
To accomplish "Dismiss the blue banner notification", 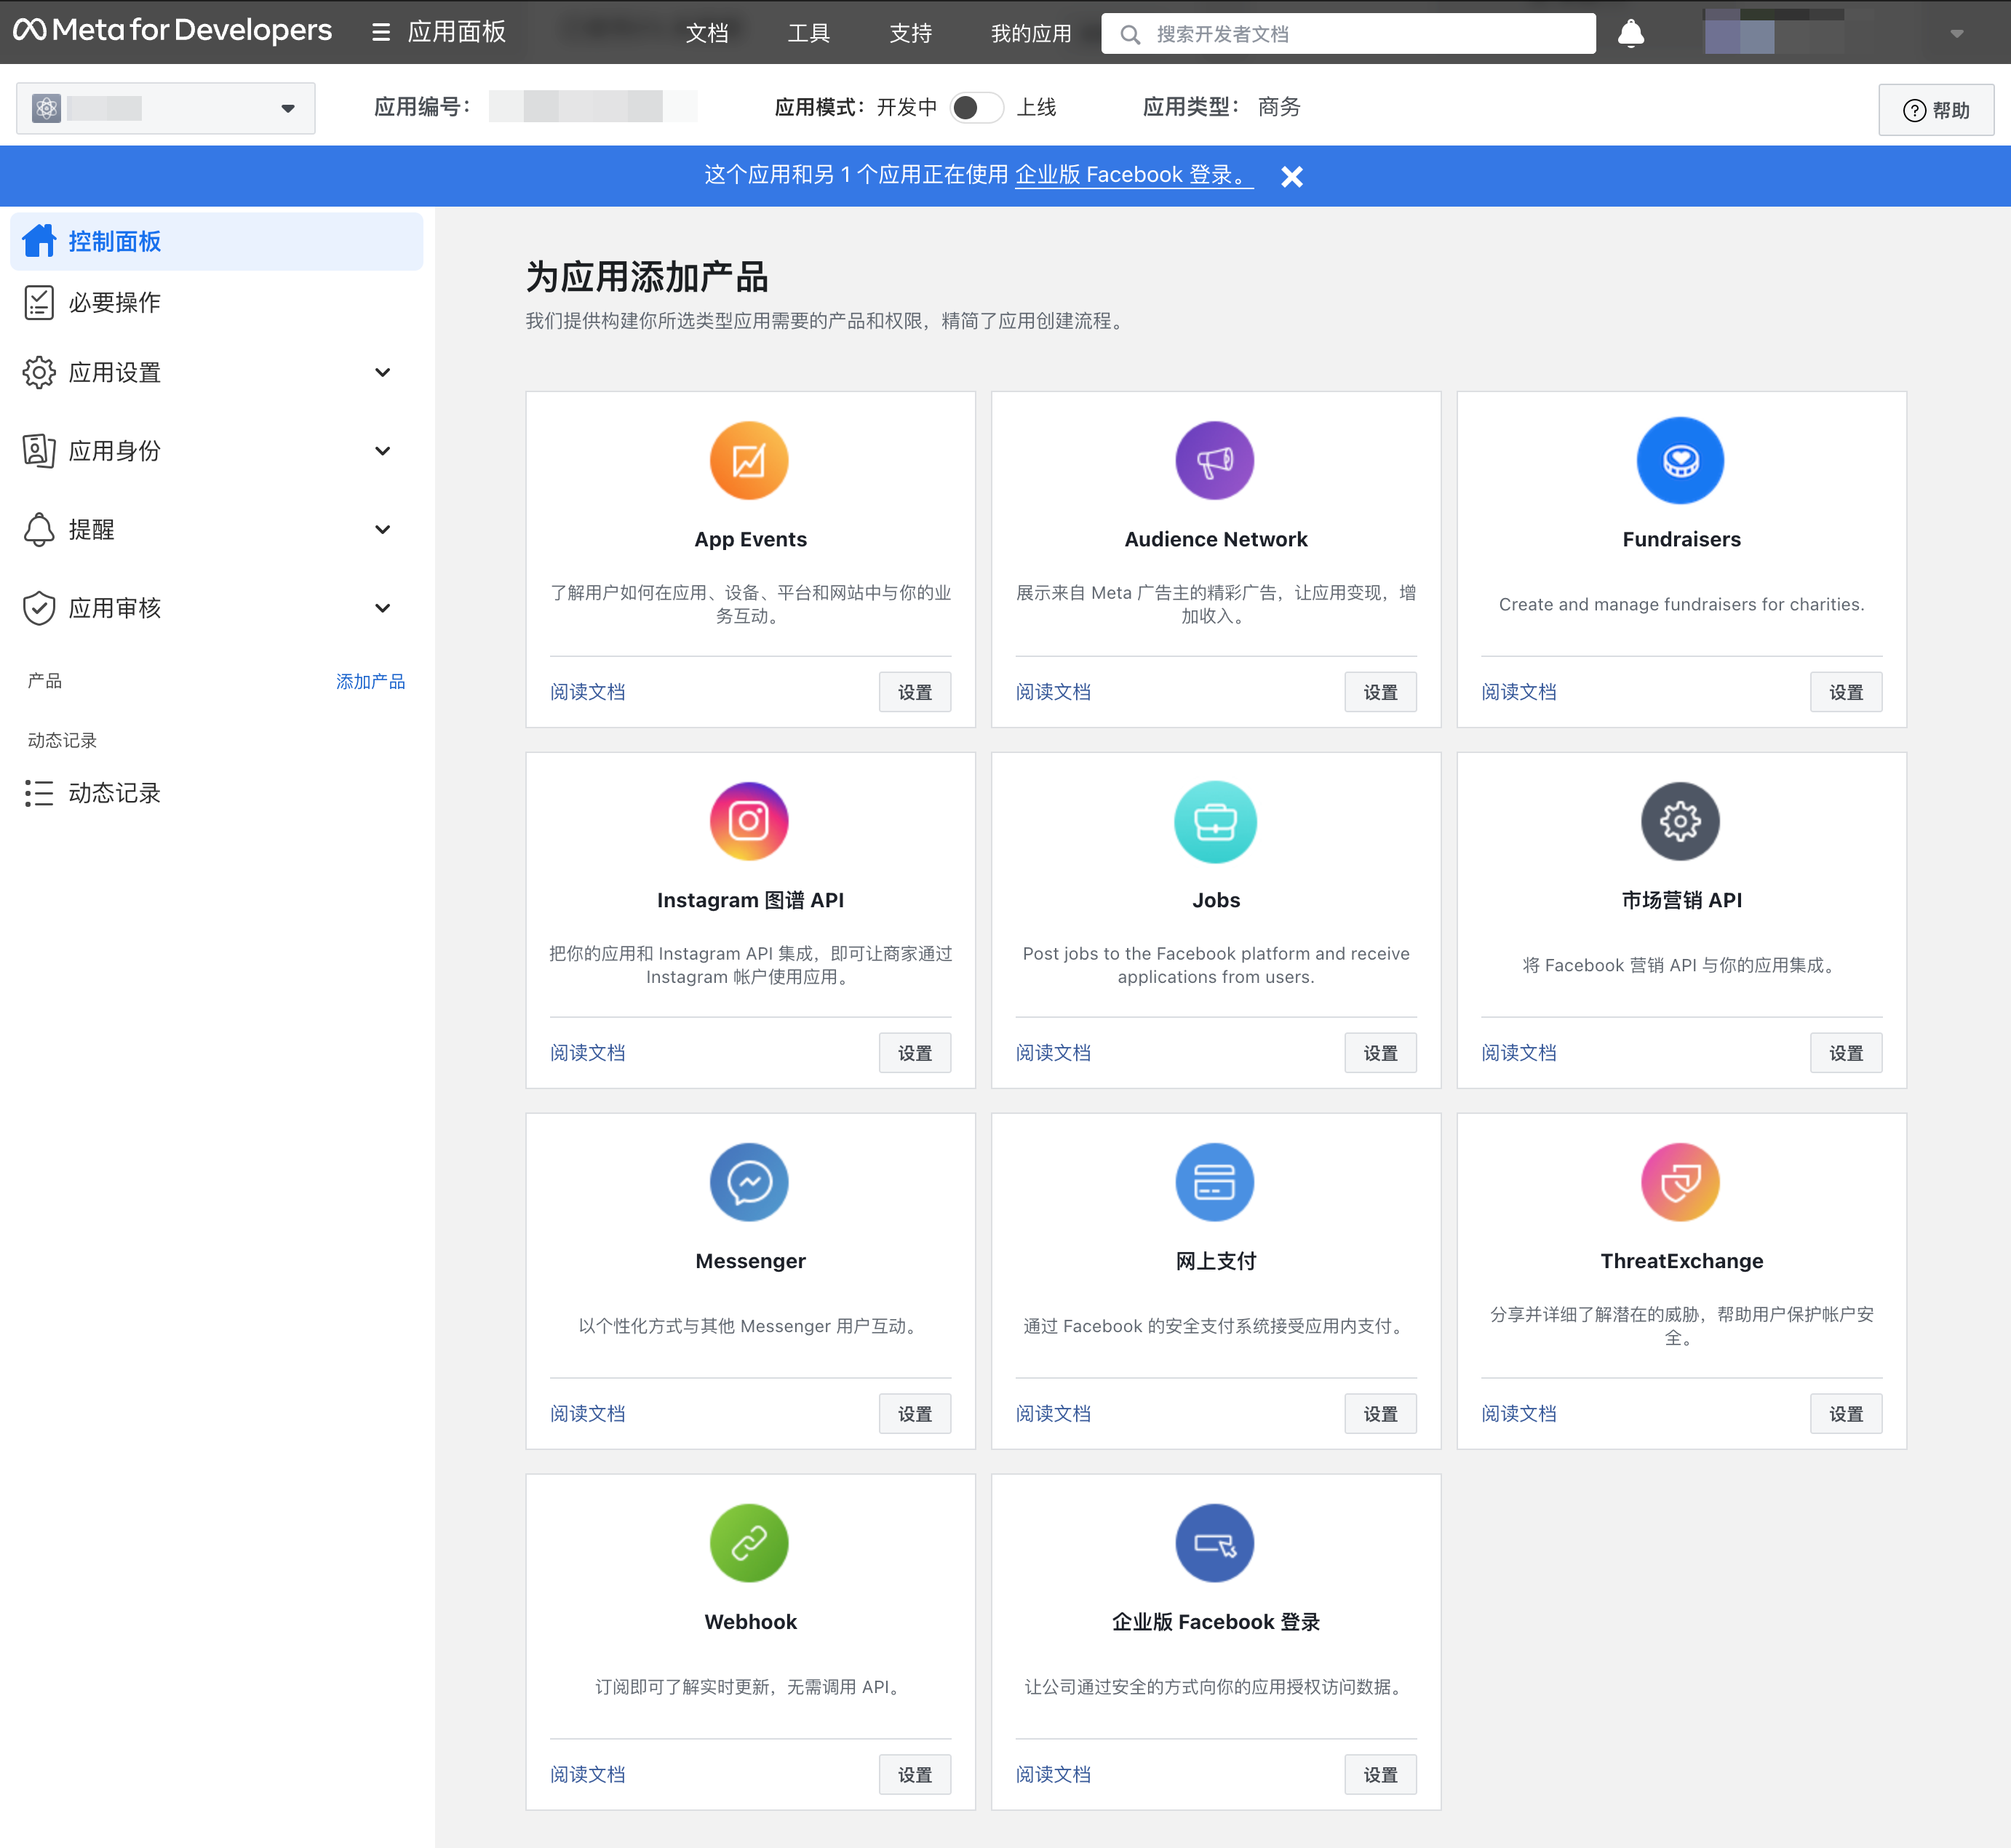I will 1291,176.
